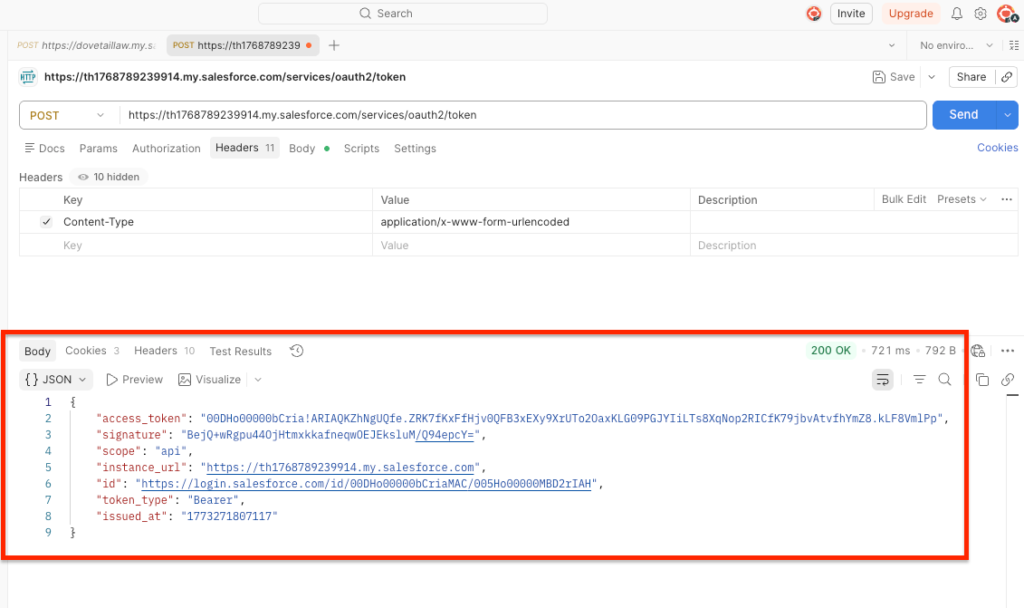
Task: Switch to the request Body tab
Action: (x=302, y=148)
